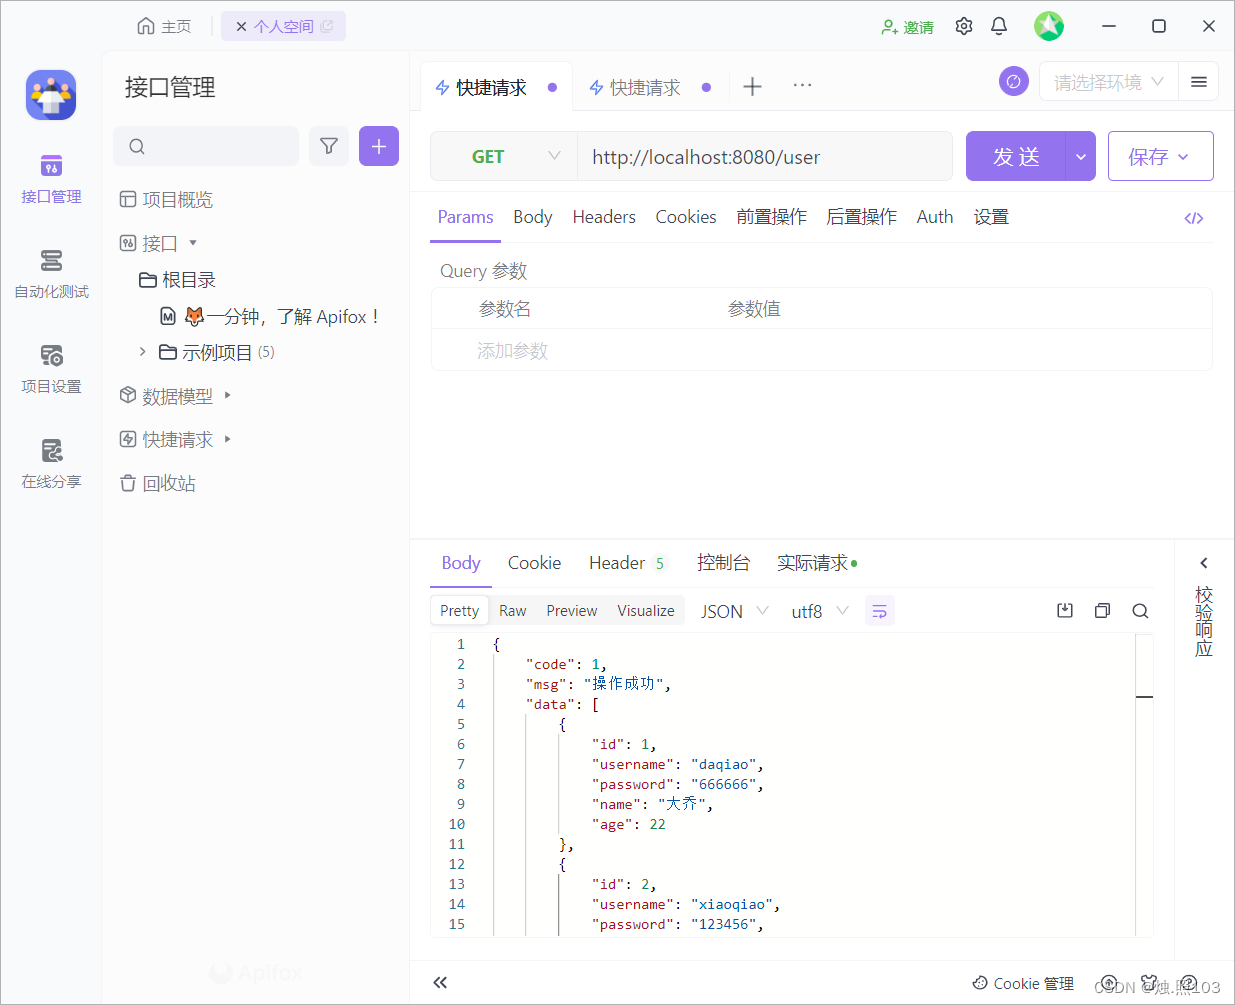Select the 根目录 folder
Image resolution: width=1235 pixels, height=1005 pixels.
coord(177,280)
